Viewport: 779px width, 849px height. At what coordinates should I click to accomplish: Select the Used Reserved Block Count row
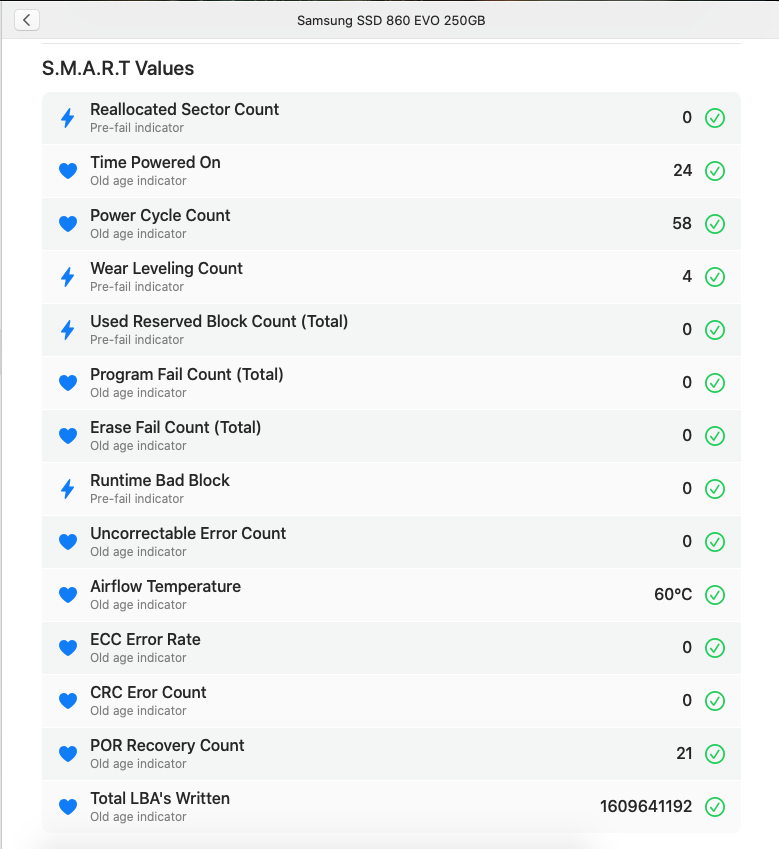tap(390, 330)
